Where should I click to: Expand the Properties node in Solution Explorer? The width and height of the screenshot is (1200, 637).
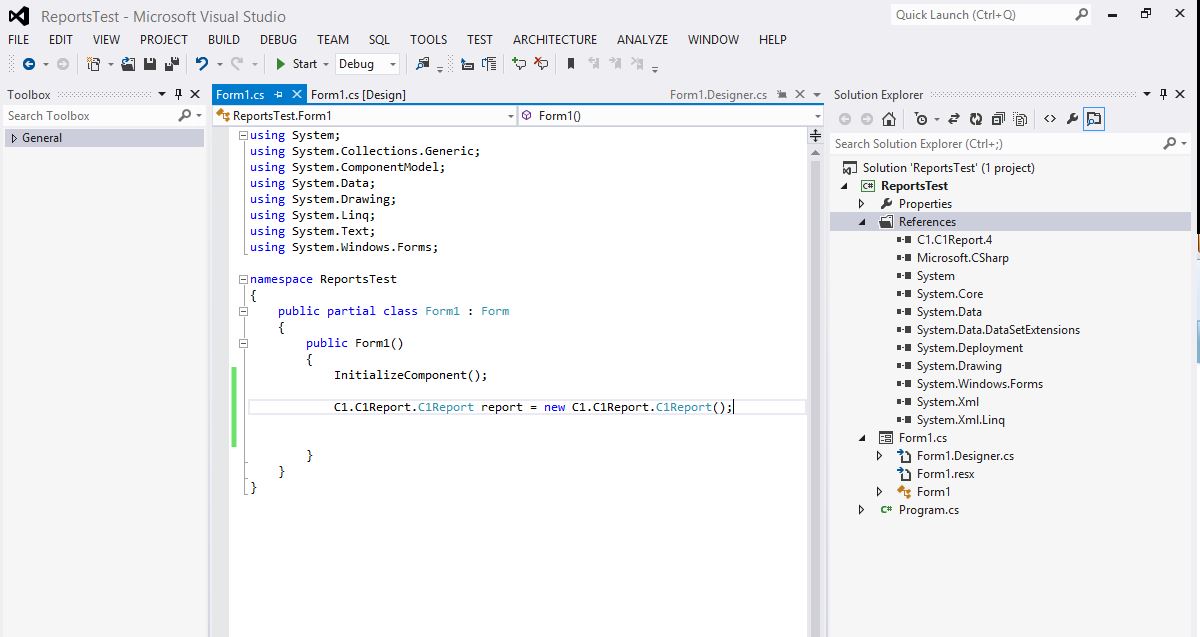[862, 204]
